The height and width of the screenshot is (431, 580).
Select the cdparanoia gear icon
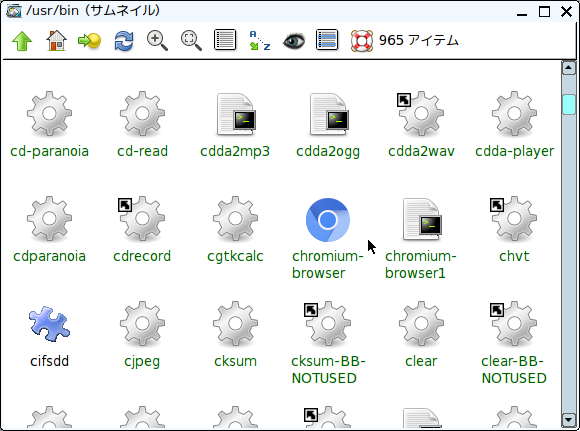coord(49,219)
